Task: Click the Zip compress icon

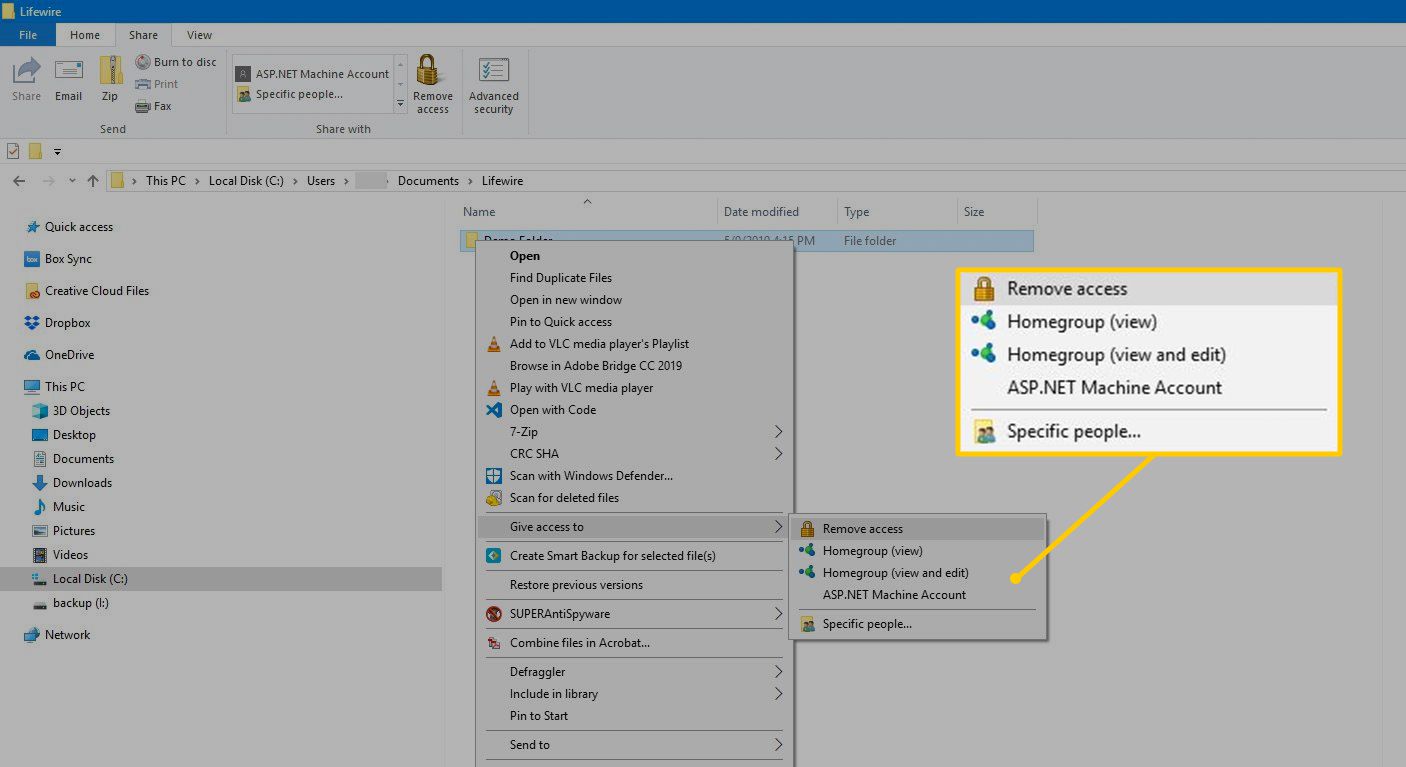Action: [x=110, y=79]
